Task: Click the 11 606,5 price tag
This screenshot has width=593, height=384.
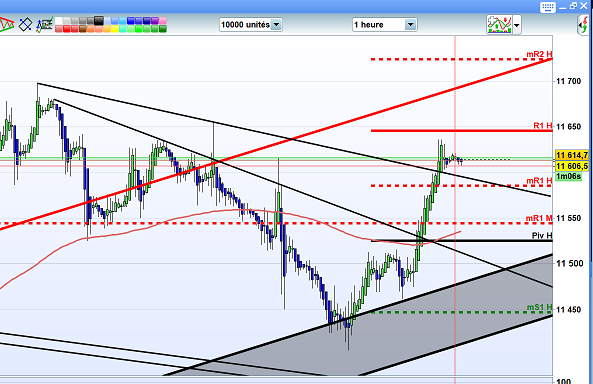Action: pos(572,166)
